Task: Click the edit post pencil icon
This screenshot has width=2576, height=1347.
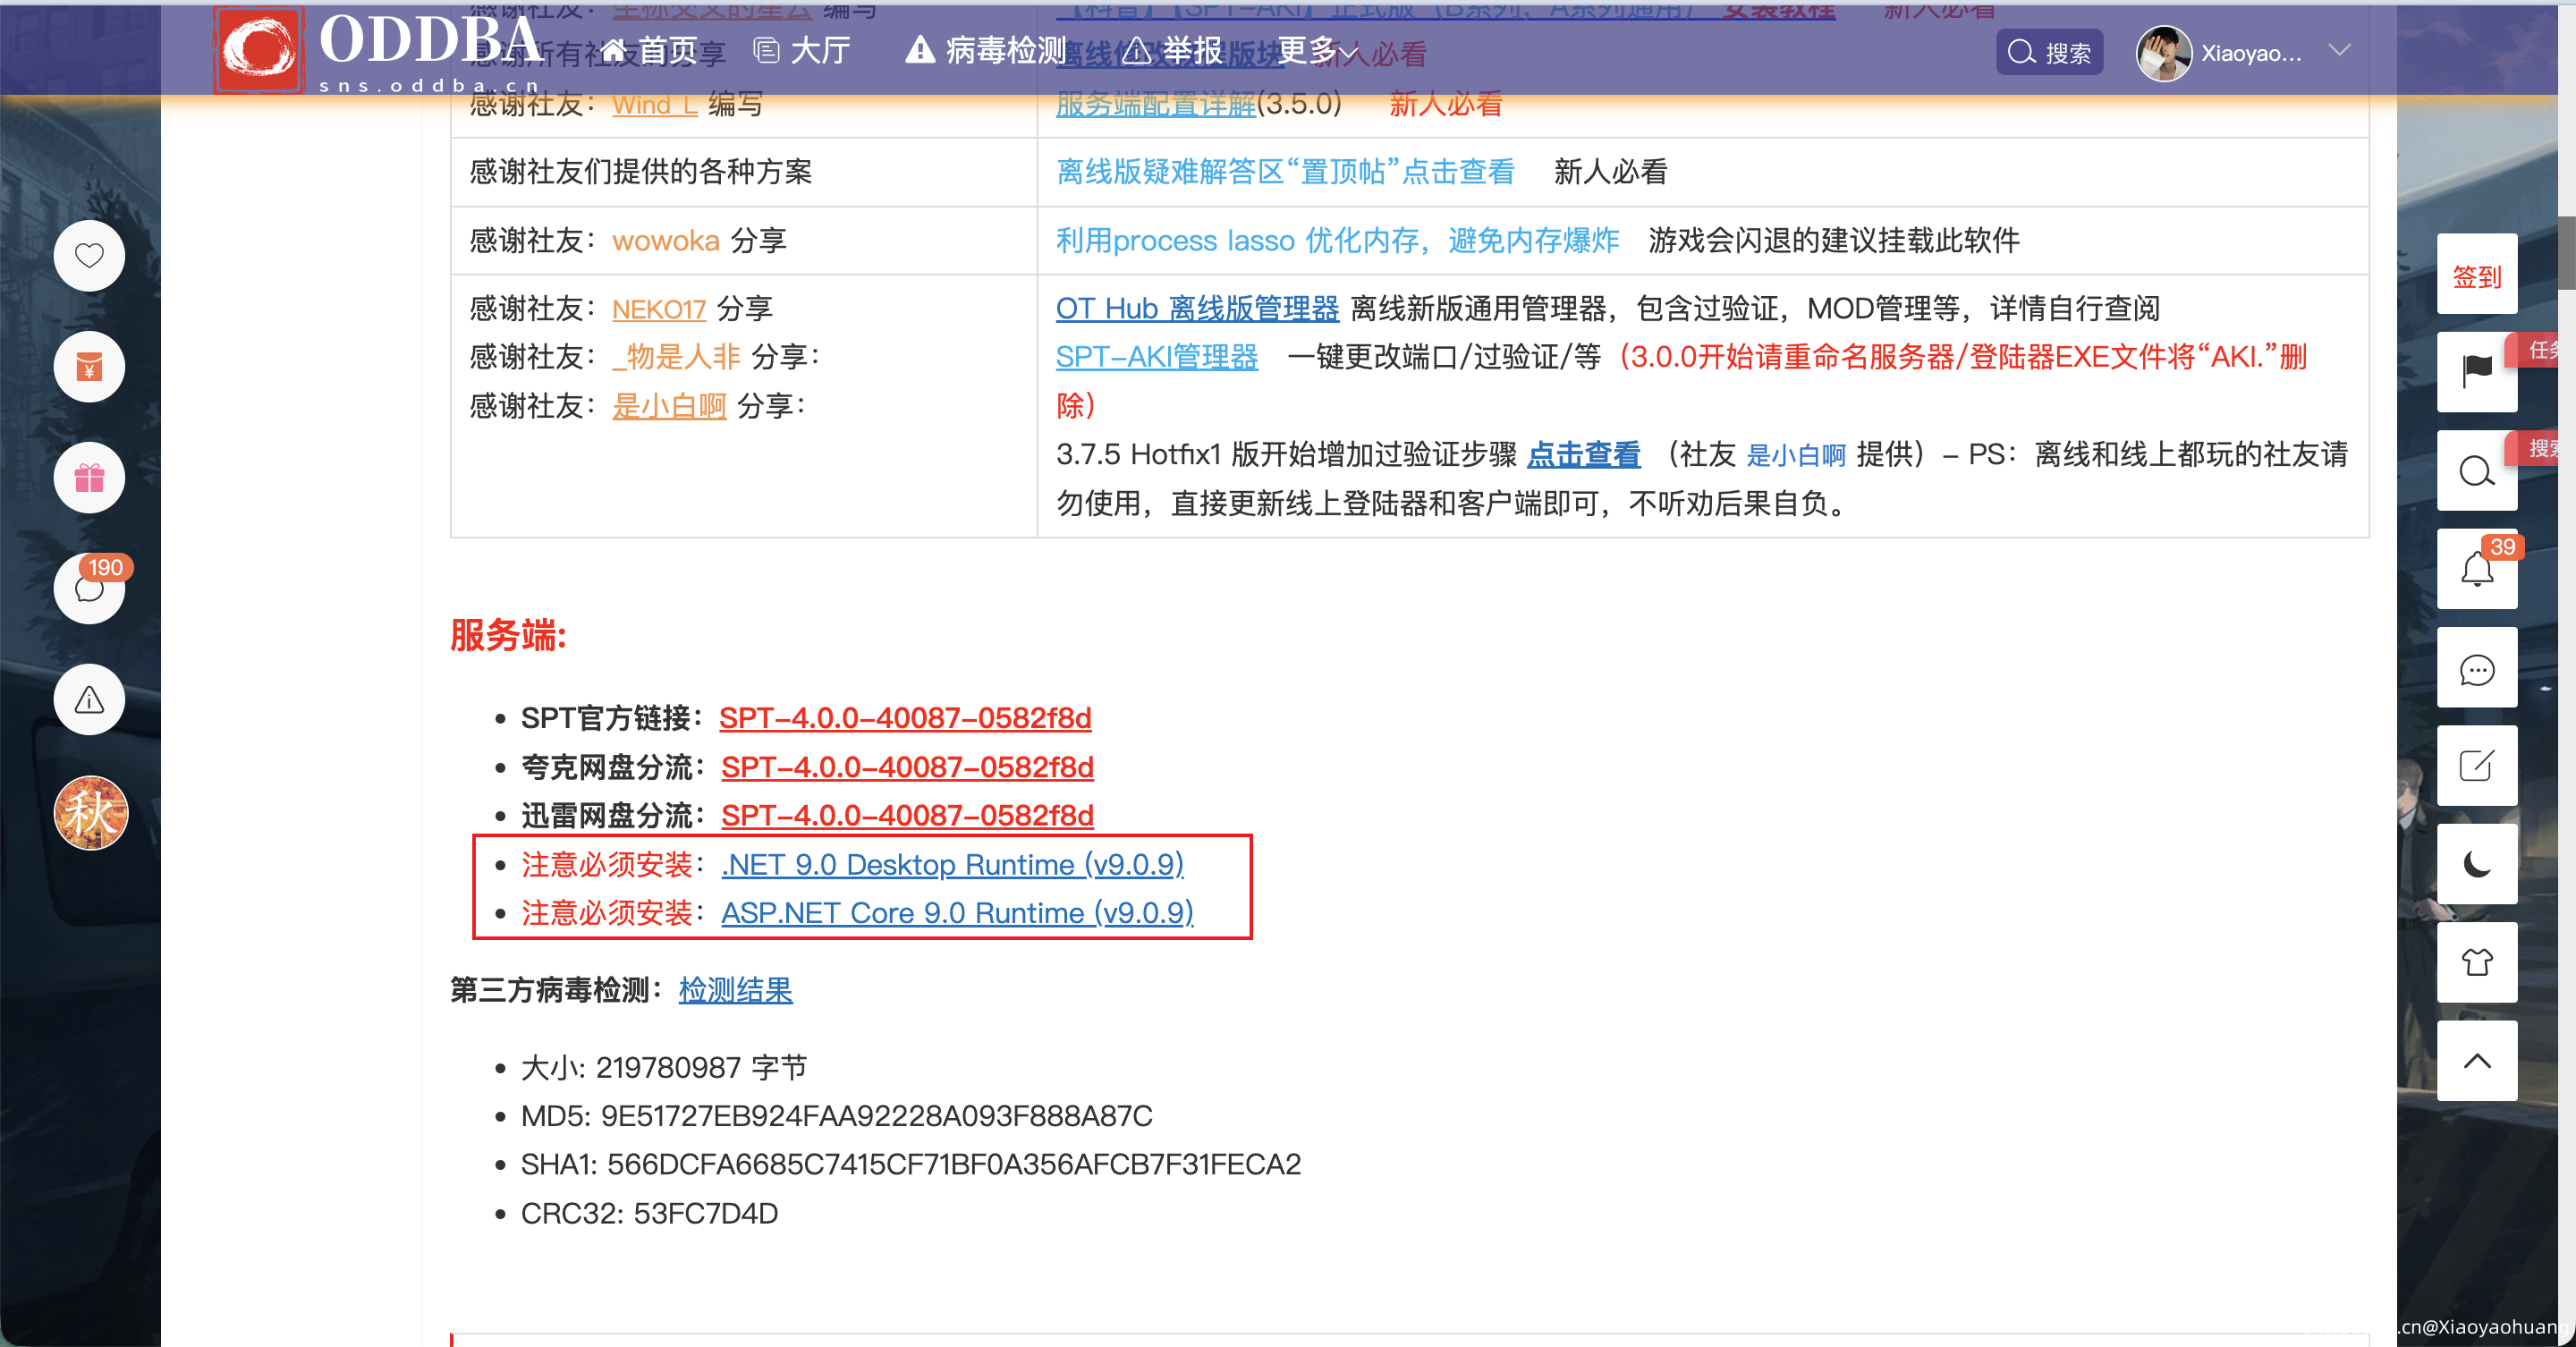Action: pyautogui.click(x=2476, y=767)
